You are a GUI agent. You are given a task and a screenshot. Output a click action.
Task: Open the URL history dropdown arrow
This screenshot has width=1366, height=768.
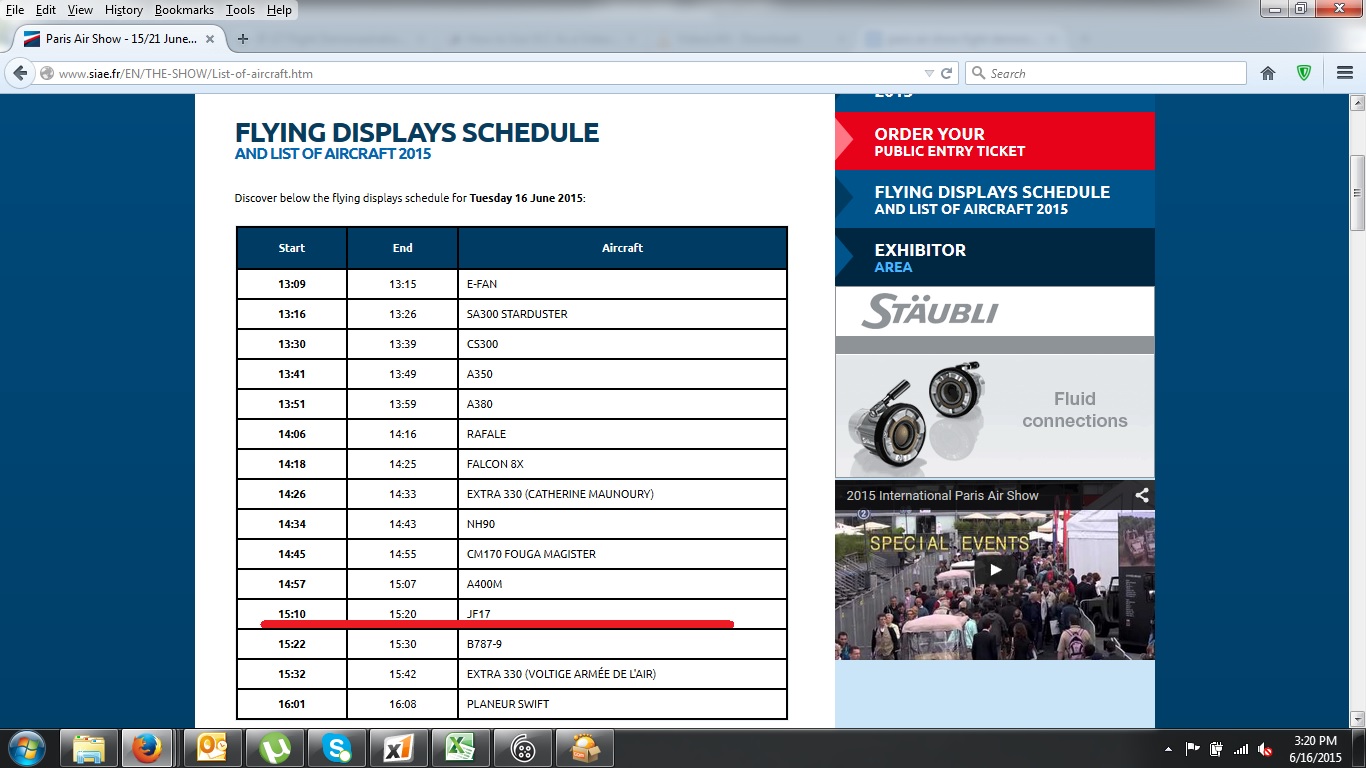tap(929, 73)
